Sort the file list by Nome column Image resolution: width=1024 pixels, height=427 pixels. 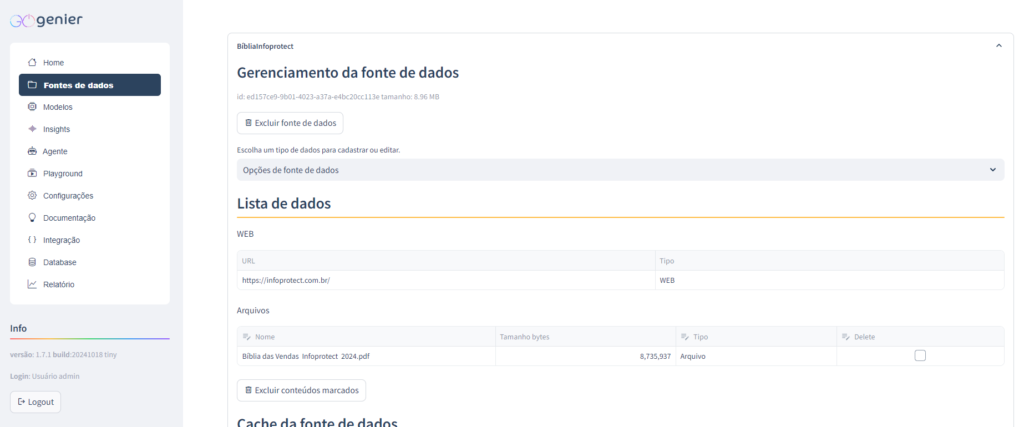coord(265,337)
